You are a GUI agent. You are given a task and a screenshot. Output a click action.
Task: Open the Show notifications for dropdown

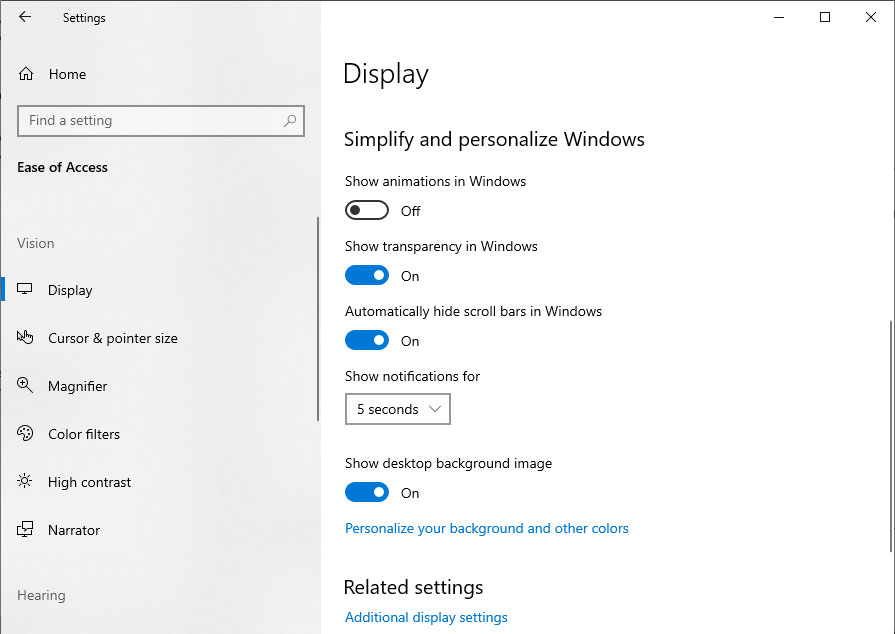(398, 409)
